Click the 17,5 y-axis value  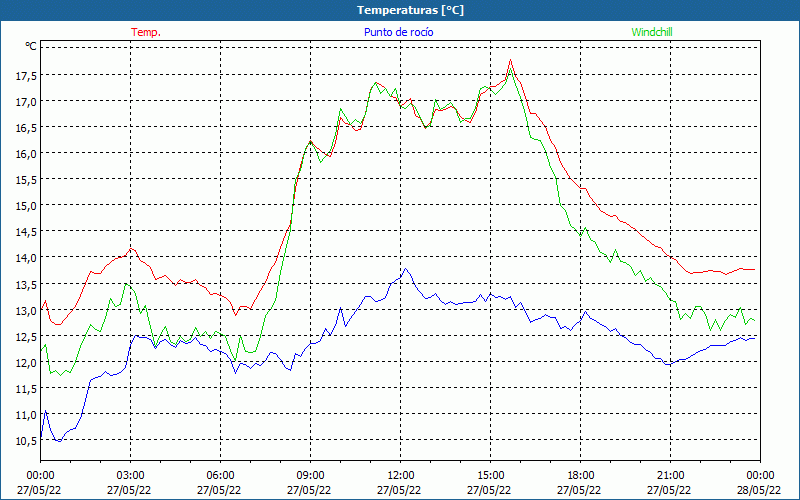click(x=26, y=76)
